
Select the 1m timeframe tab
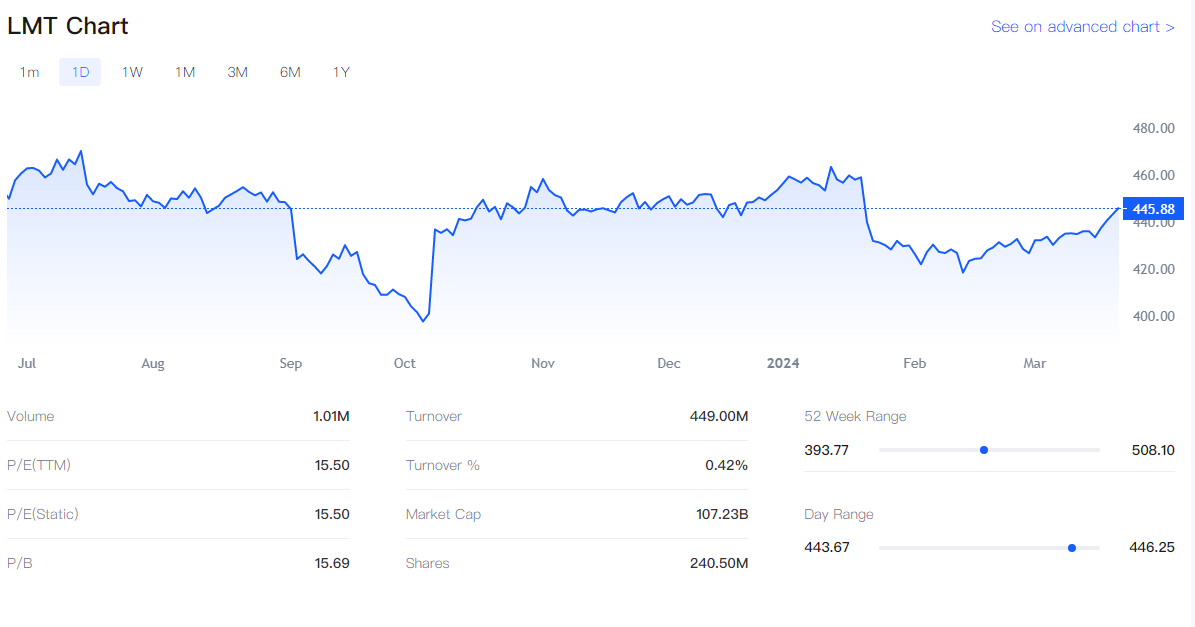30,72
